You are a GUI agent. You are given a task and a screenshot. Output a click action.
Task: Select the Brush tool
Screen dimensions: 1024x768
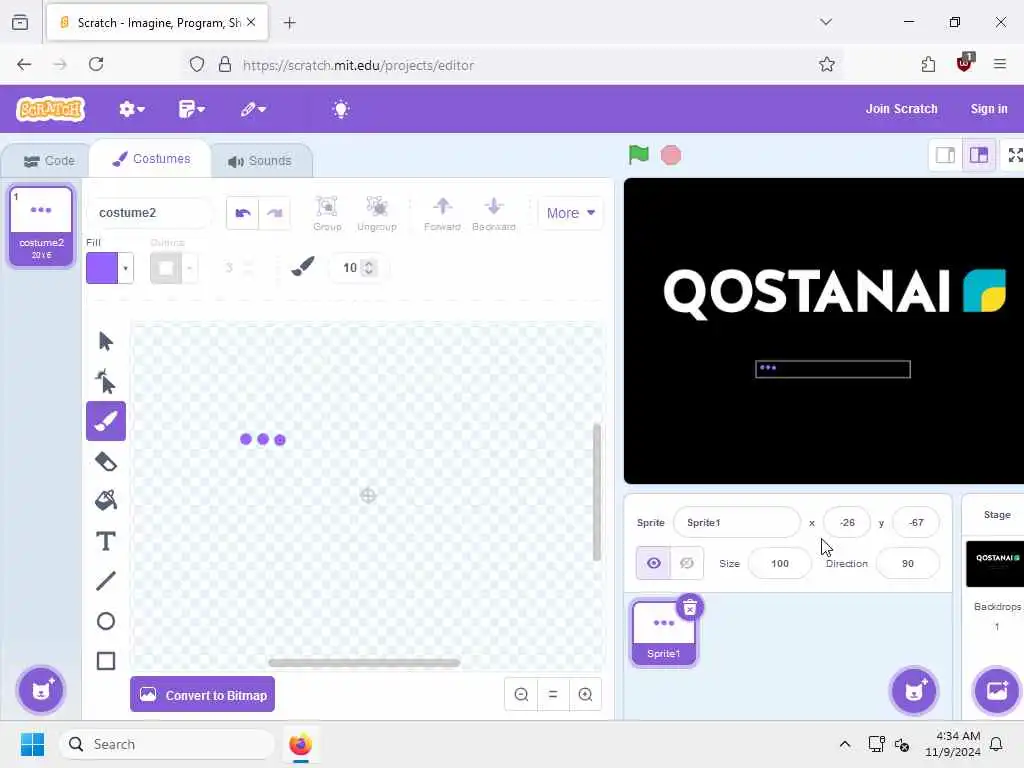[106, 421]
